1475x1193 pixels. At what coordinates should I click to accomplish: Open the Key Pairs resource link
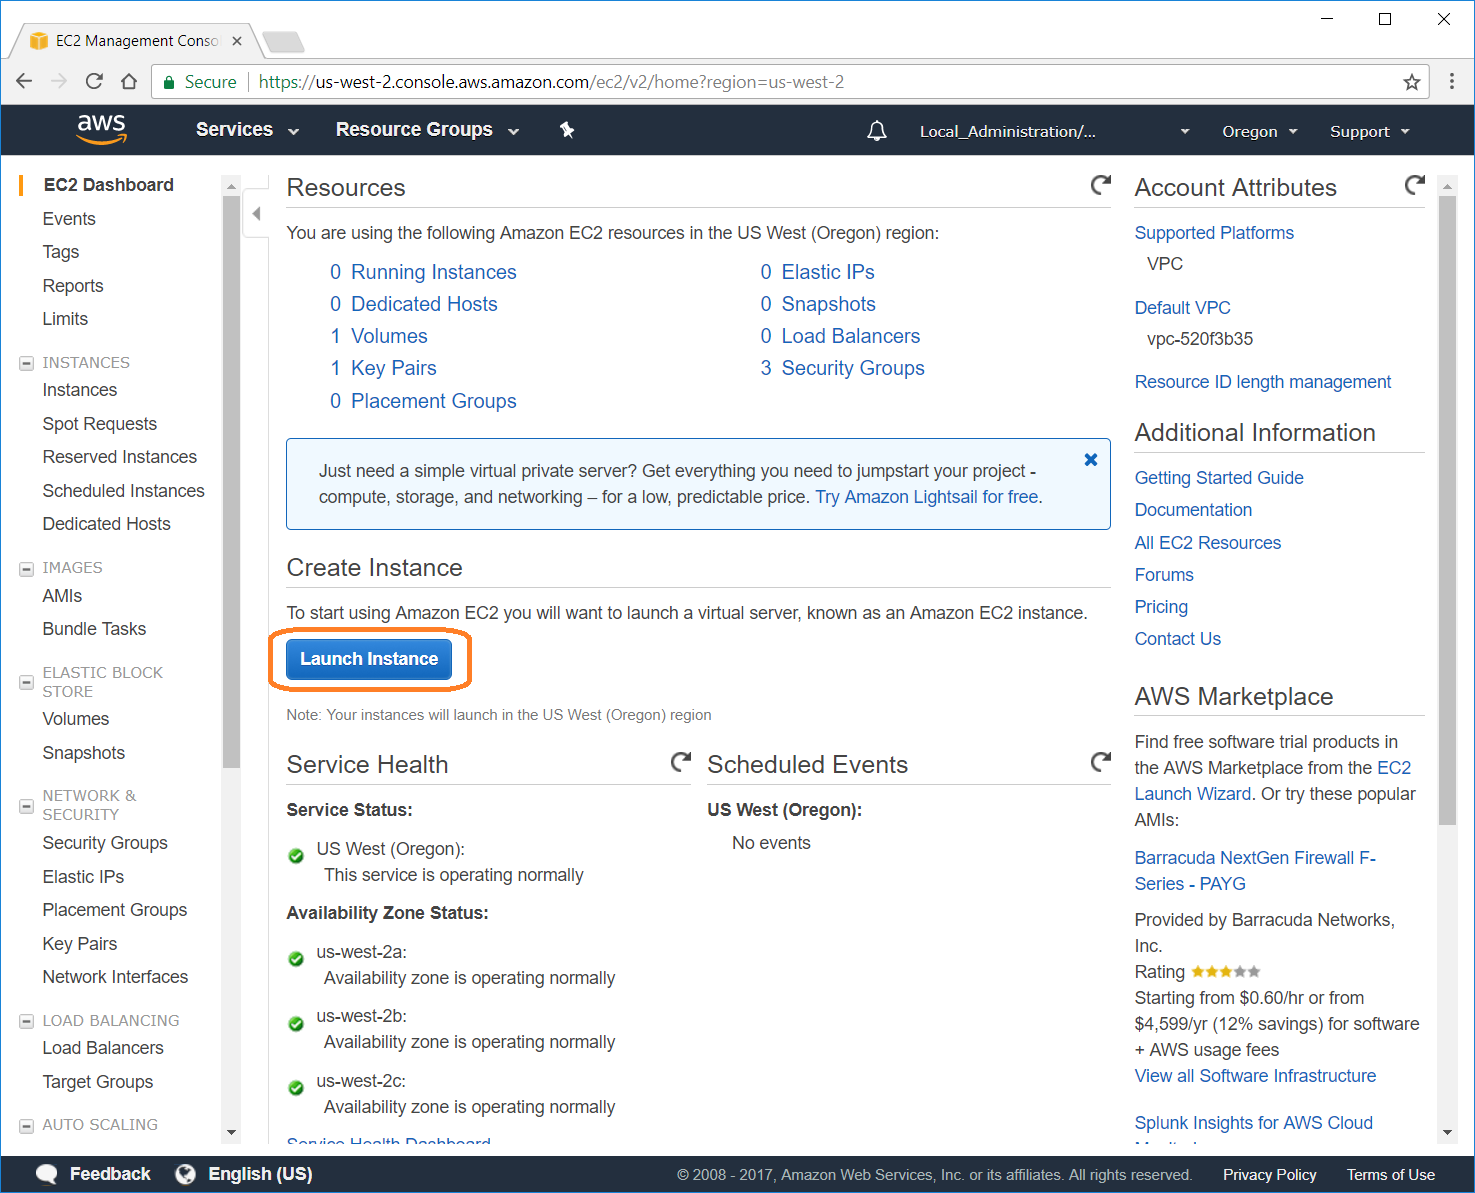tap(393, 368)
